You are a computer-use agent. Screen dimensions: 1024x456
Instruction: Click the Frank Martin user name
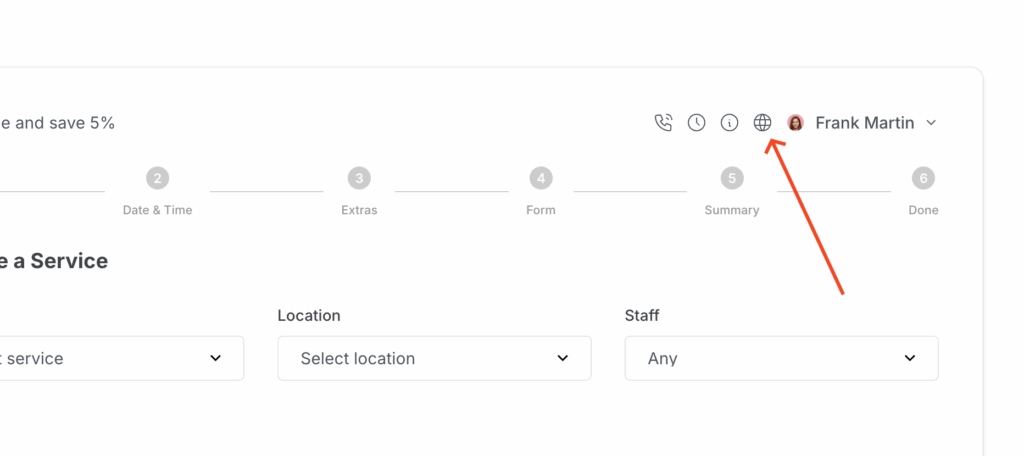pyautogui.click(x=865, y=122)
